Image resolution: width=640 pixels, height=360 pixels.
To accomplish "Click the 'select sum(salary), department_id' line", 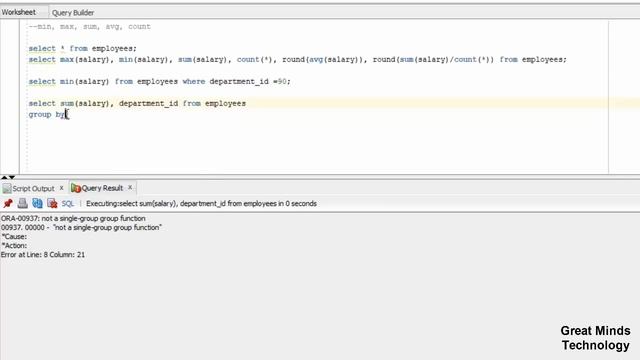I will 137,104.
